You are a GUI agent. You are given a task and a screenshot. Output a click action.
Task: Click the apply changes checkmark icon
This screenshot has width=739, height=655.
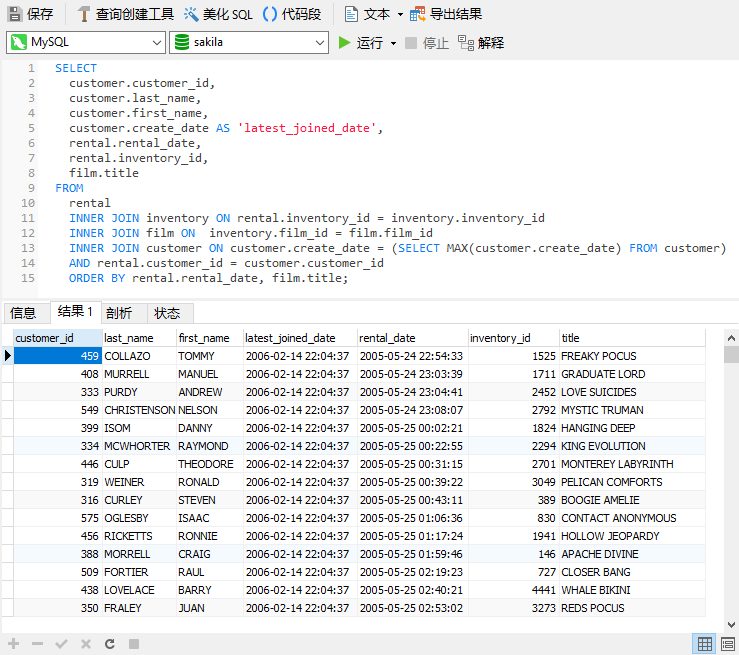point(61,644)
